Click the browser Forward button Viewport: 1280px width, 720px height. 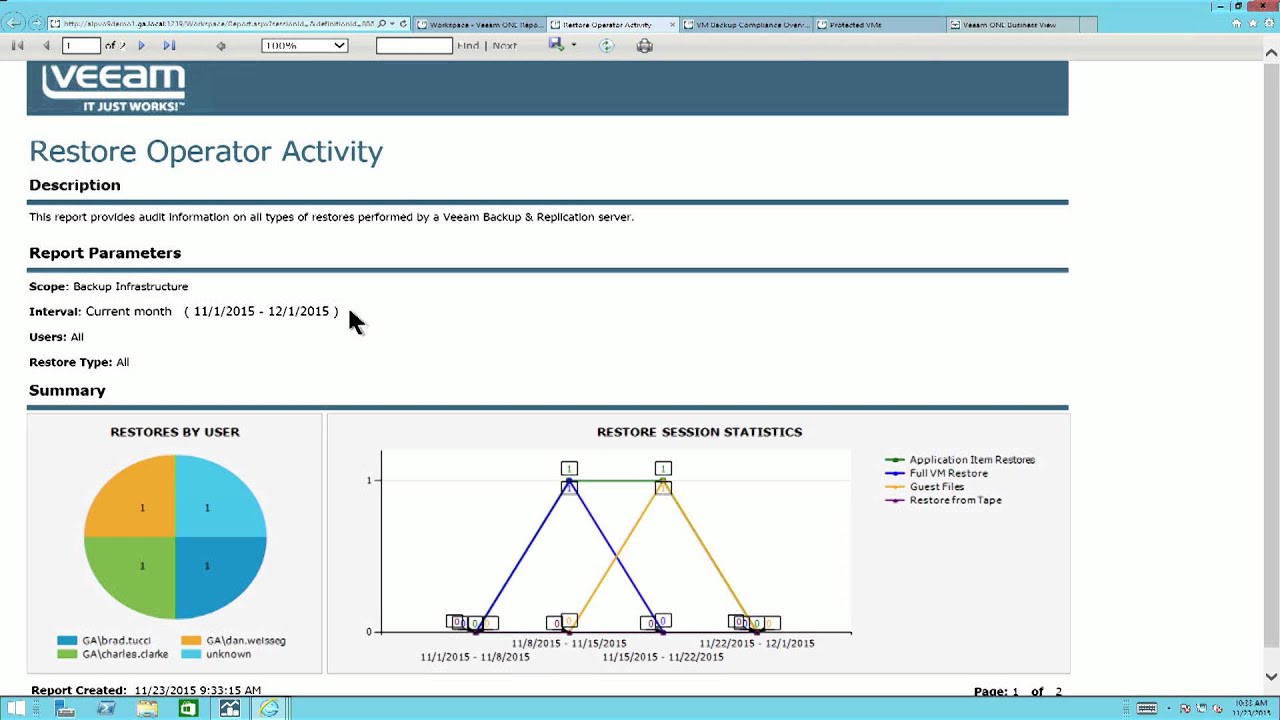pos(37,23)
